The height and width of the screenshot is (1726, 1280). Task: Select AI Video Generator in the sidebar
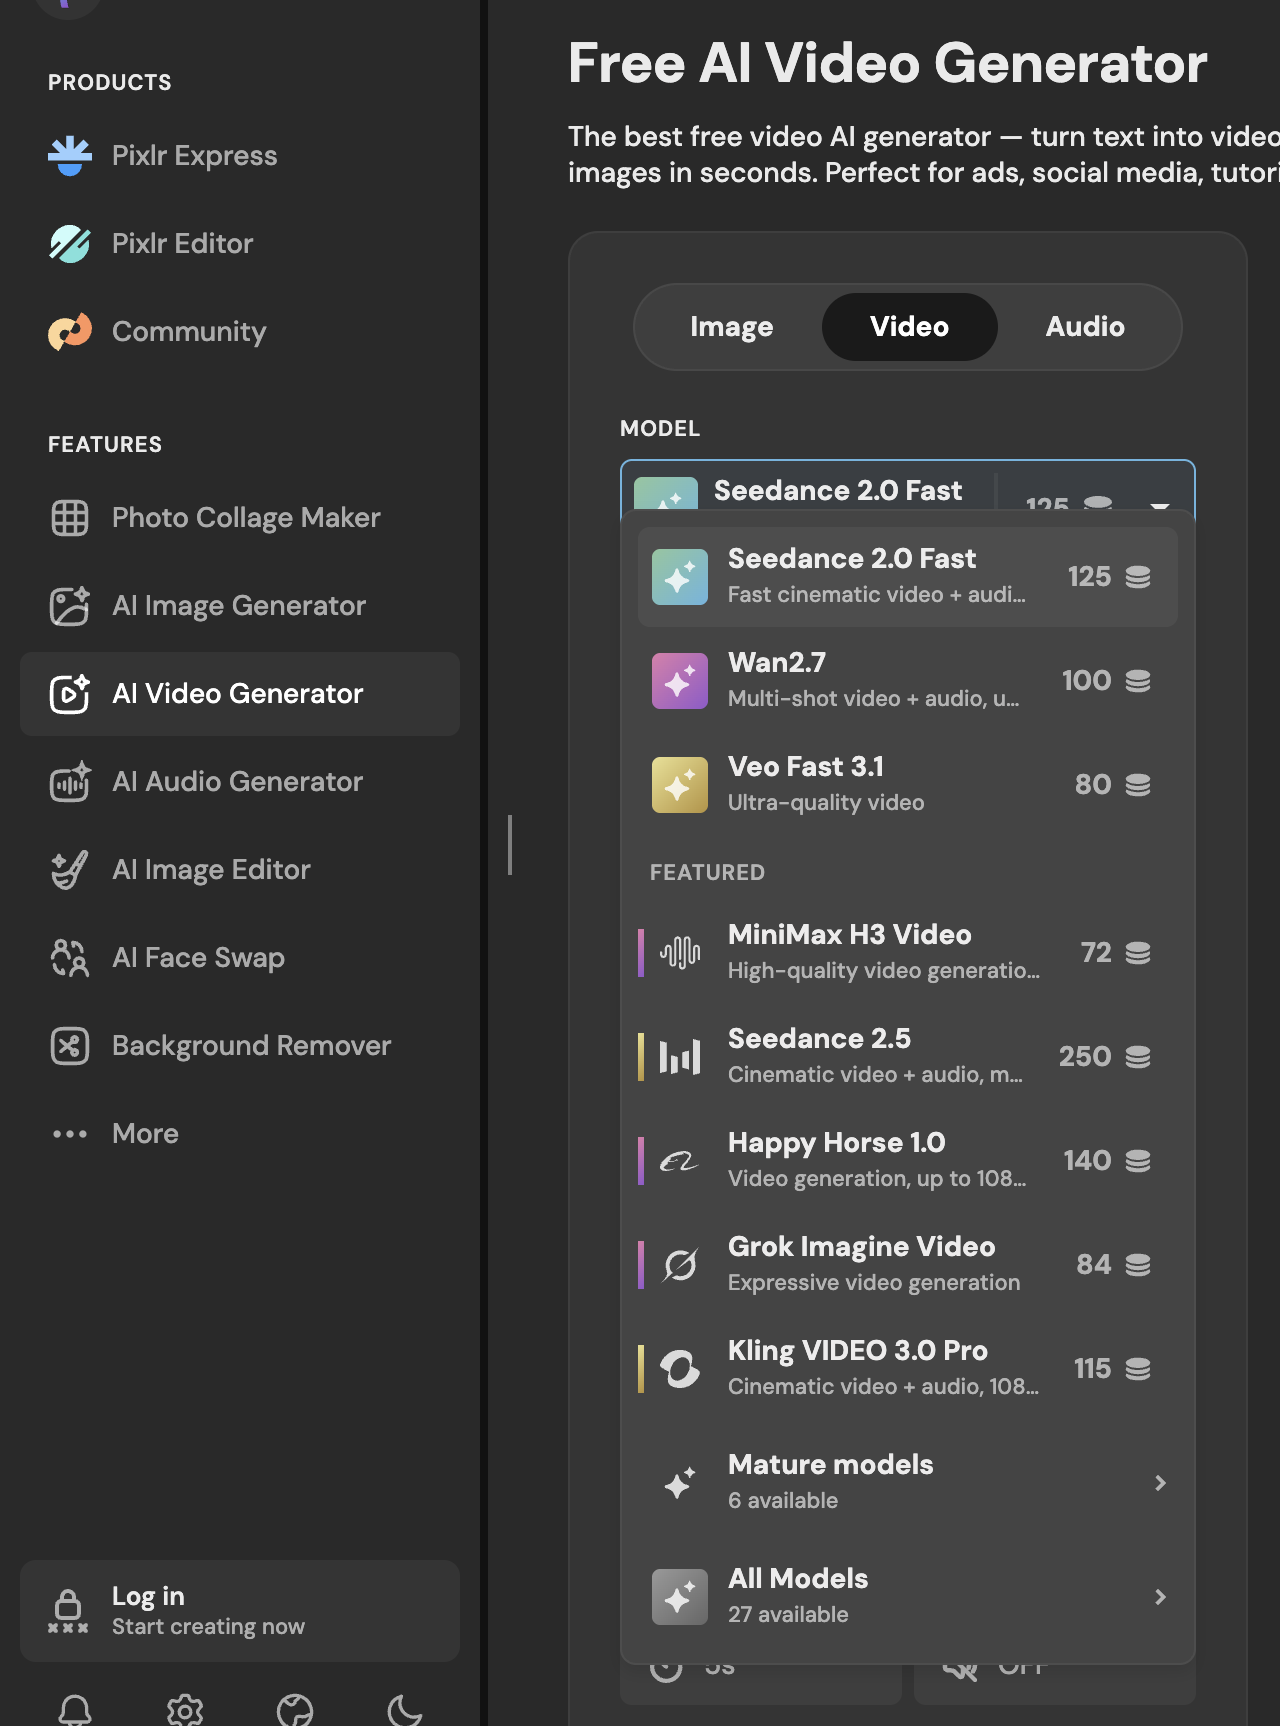coord(240,694)
